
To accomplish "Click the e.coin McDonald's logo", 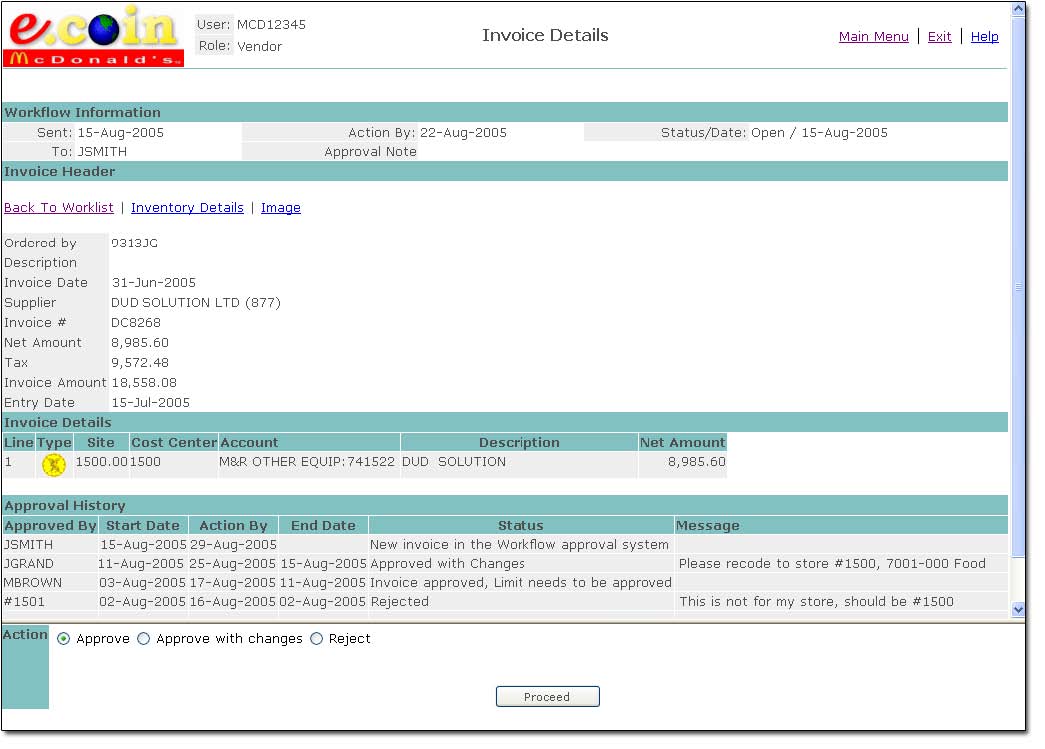I will [94, 37].
